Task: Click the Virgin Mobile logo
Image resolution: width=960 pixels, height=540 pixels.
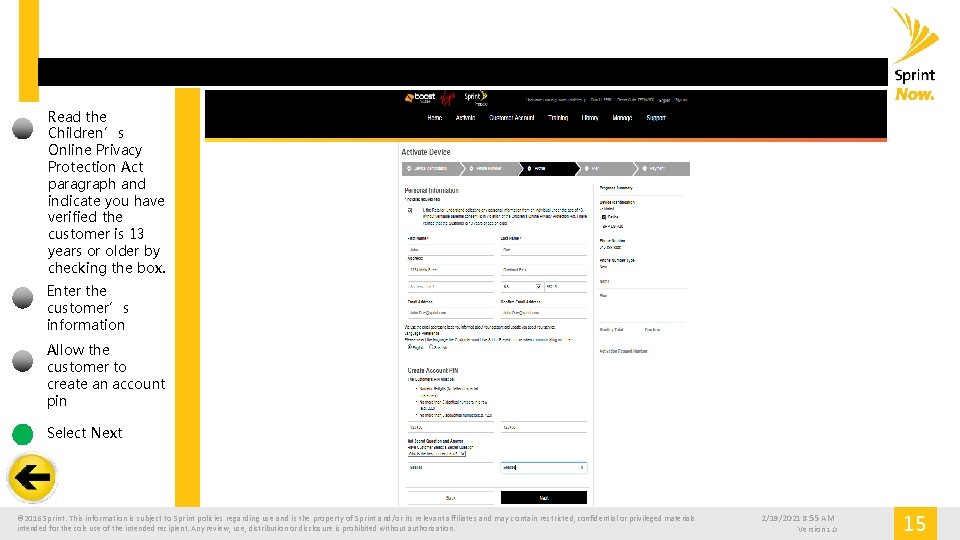Action: point(448,98)
